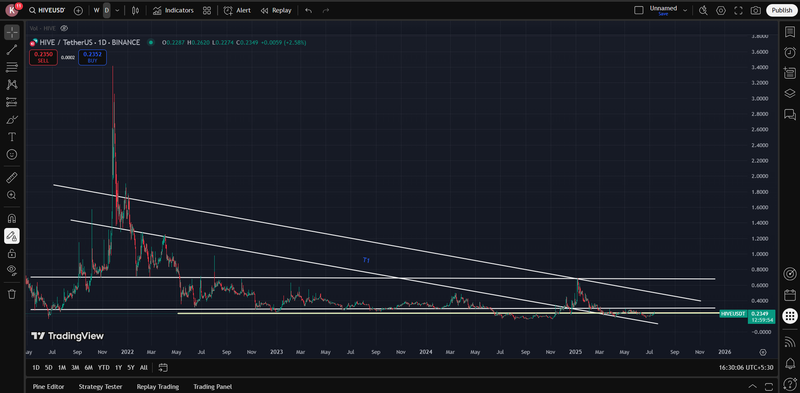
Task: Publish the chart idea
Action: pyautogui.click(x=782, y=10)
